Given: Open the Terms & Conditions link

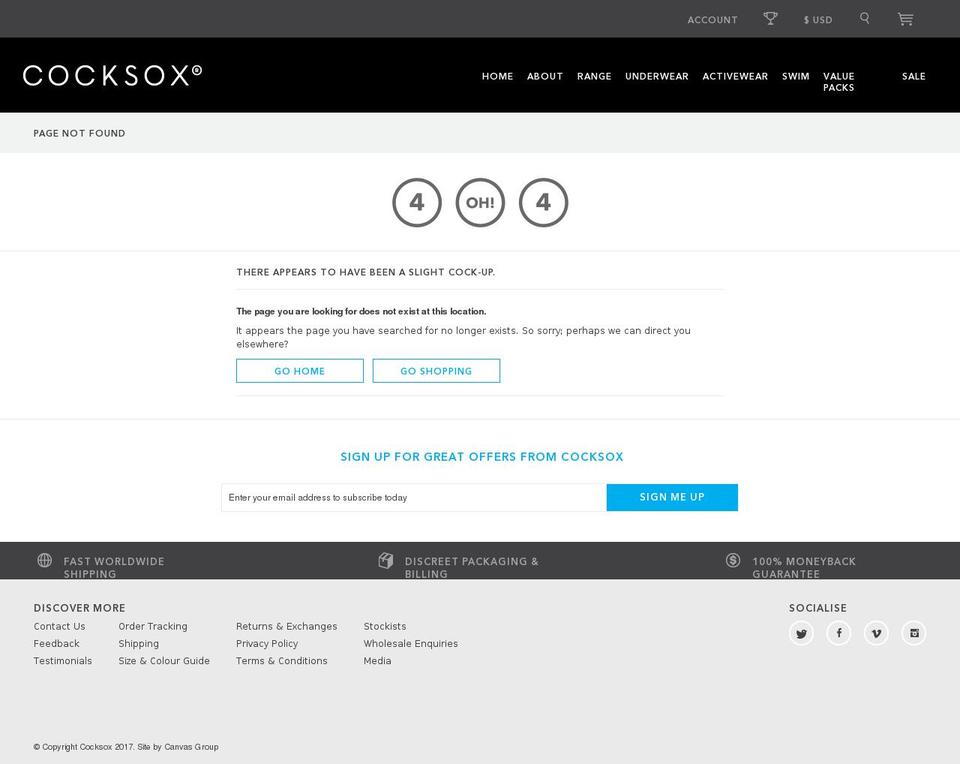Looking at the screenshot, I should tap(282, 661).
